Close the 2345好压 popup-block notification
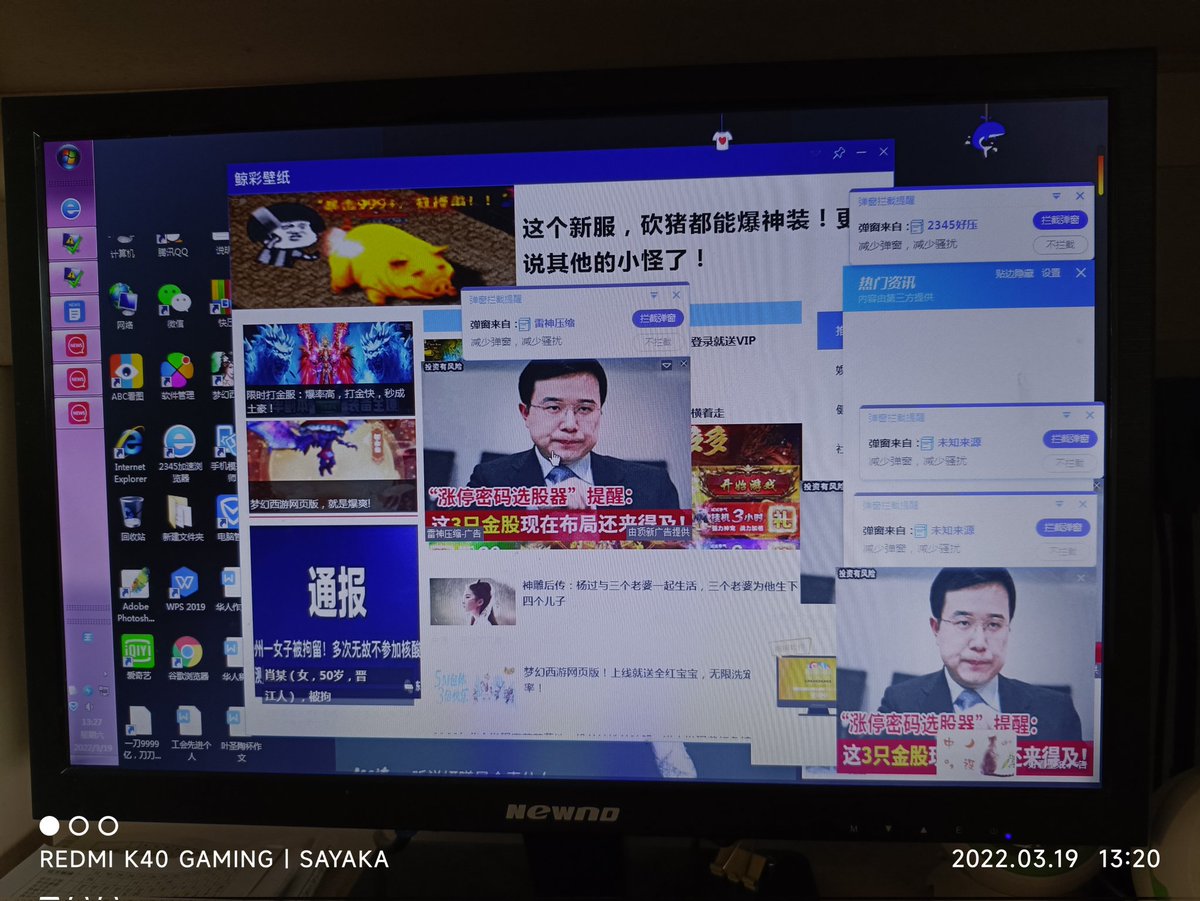 [x=1080, y=197]
